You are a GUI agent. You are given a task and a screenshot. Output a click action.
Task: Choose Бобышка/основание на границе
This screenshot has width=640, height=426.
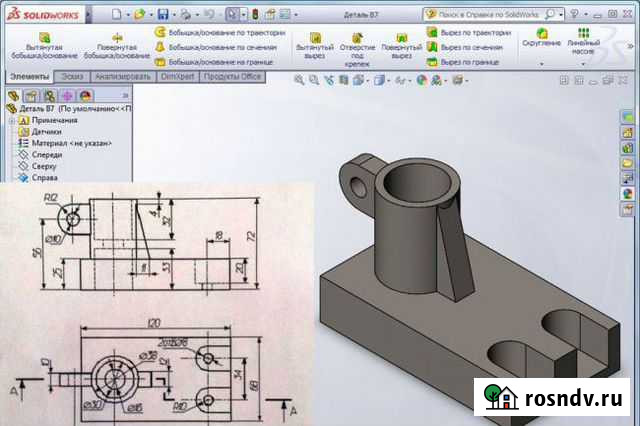click(213, 62)
